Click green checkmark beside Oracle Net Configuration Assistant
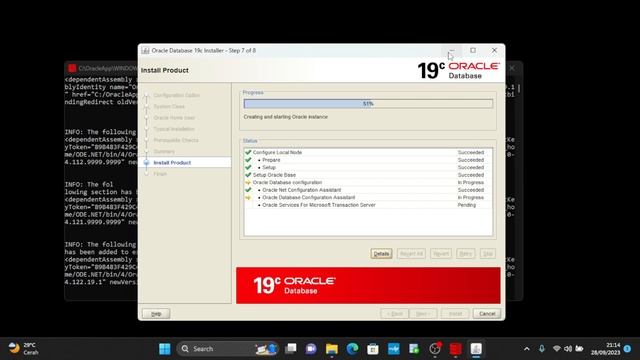 (248, 190)
